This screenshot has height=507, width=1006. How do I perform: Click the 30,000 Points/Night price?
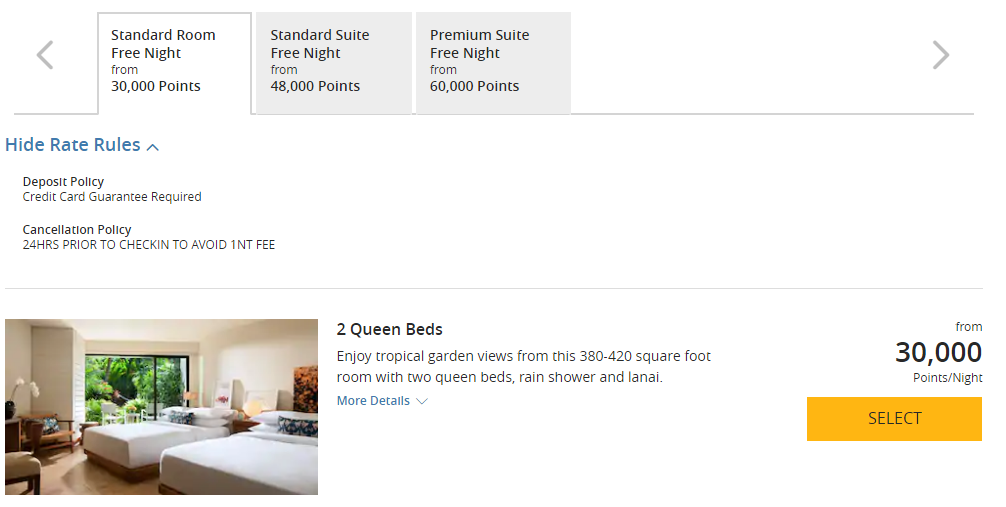point(939,353)
